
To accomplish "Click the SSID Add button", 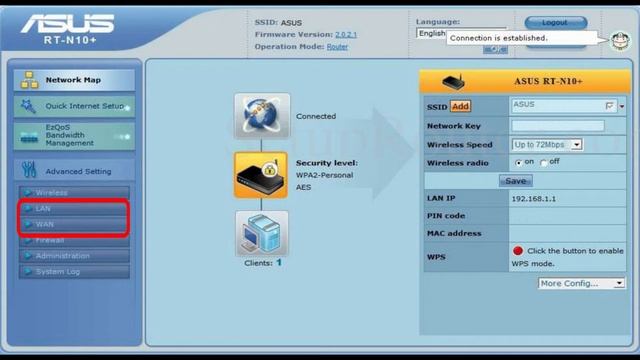I will click(x=460, y=107).
